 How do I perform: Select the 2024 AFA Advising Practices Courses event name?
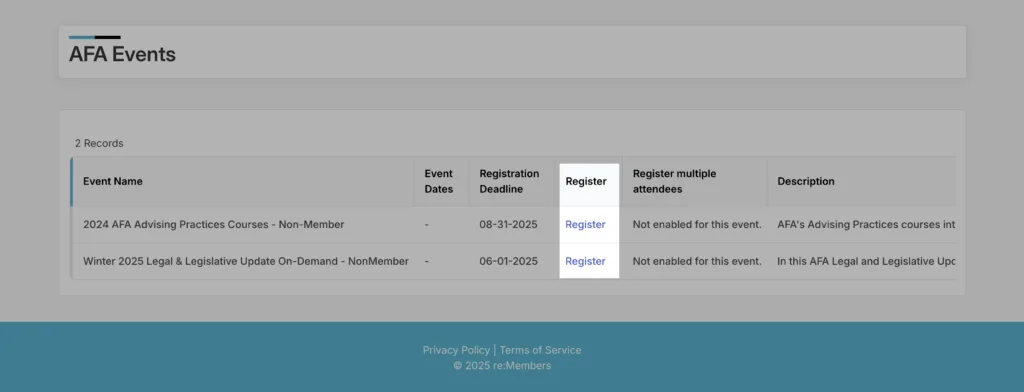(x=214, y=224)
